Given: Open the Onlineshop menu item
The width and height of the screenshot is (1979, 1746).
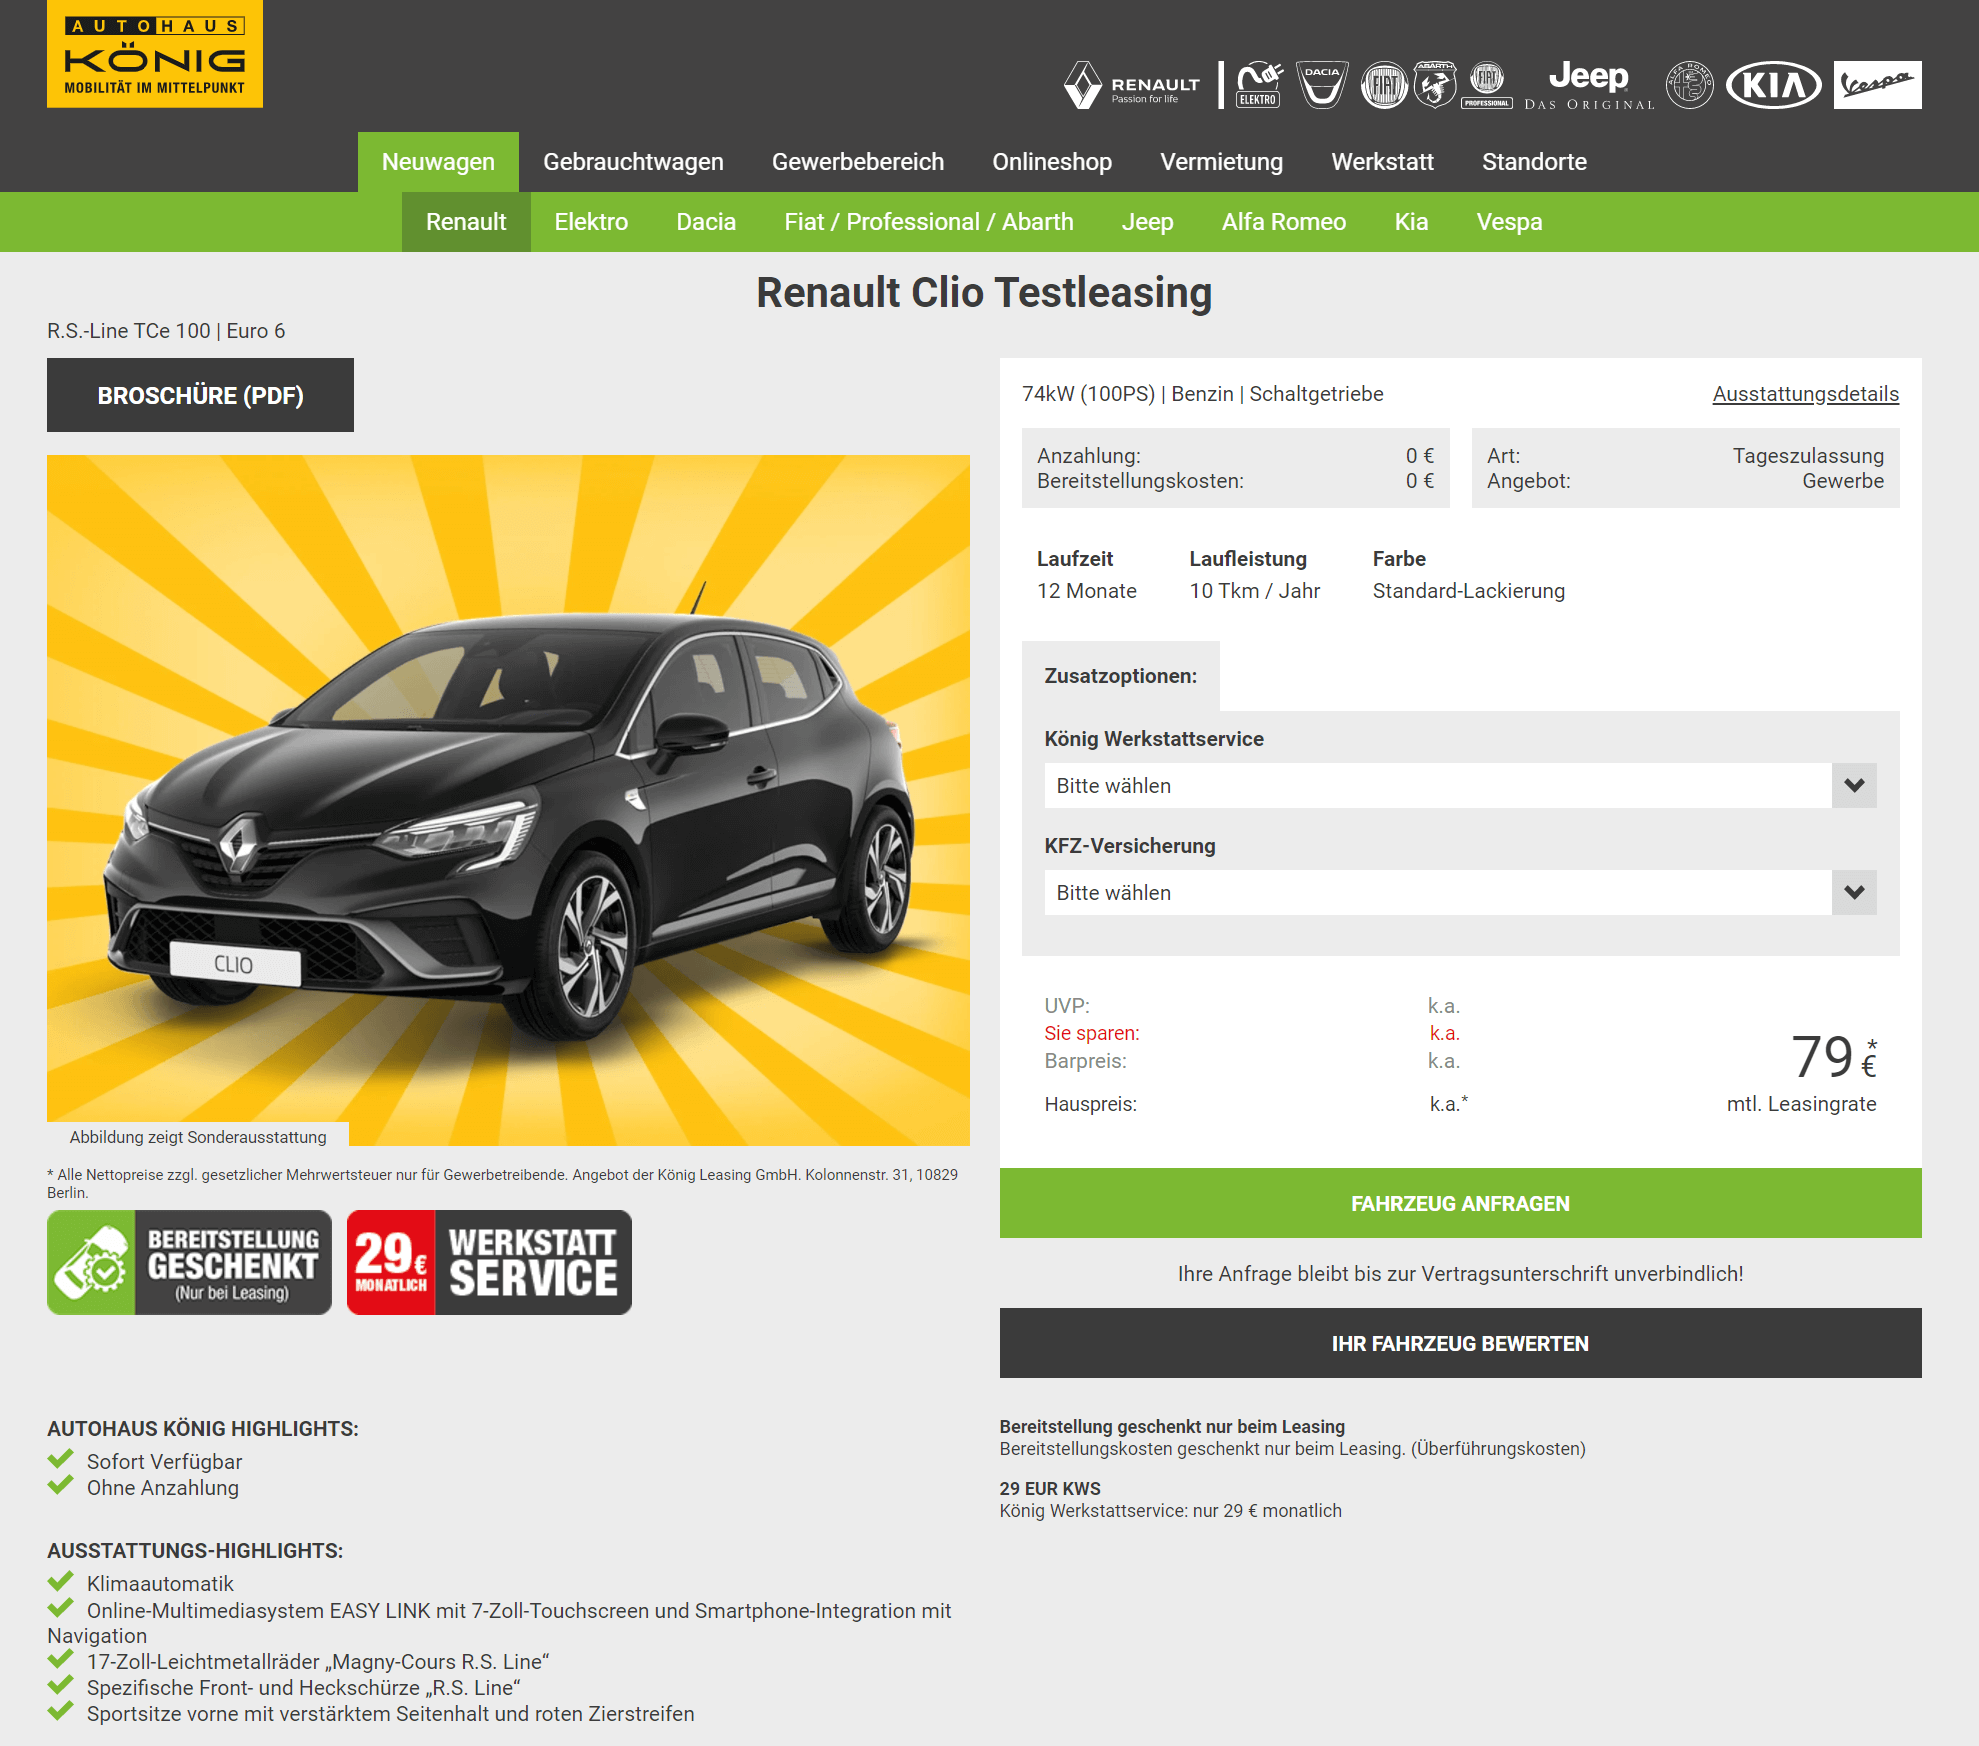Looking at the screenshot, I should (1052, 162).
